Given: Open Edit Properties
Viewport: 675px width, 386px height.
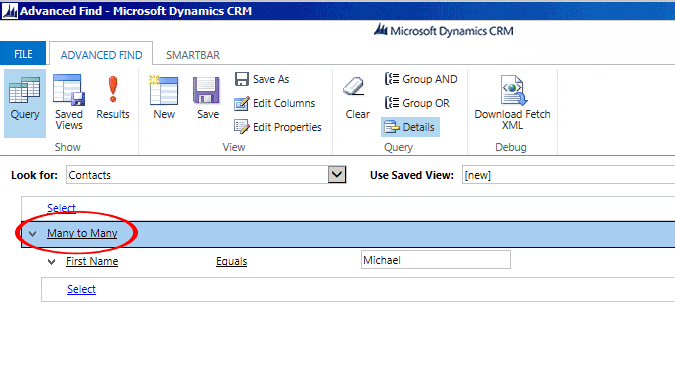Looking at the screenshot, I should click(278, 127).
